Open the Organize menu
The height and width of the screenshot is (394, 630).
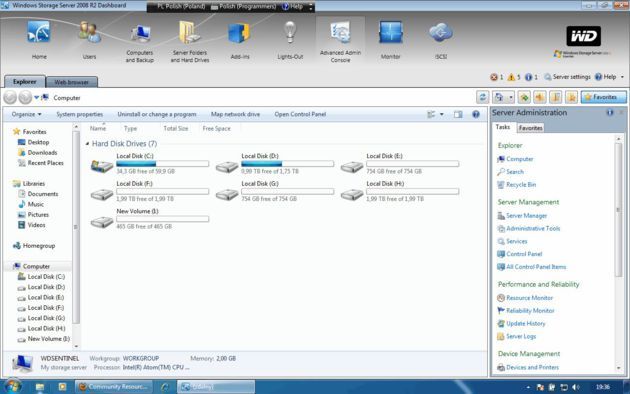[27, 114]
